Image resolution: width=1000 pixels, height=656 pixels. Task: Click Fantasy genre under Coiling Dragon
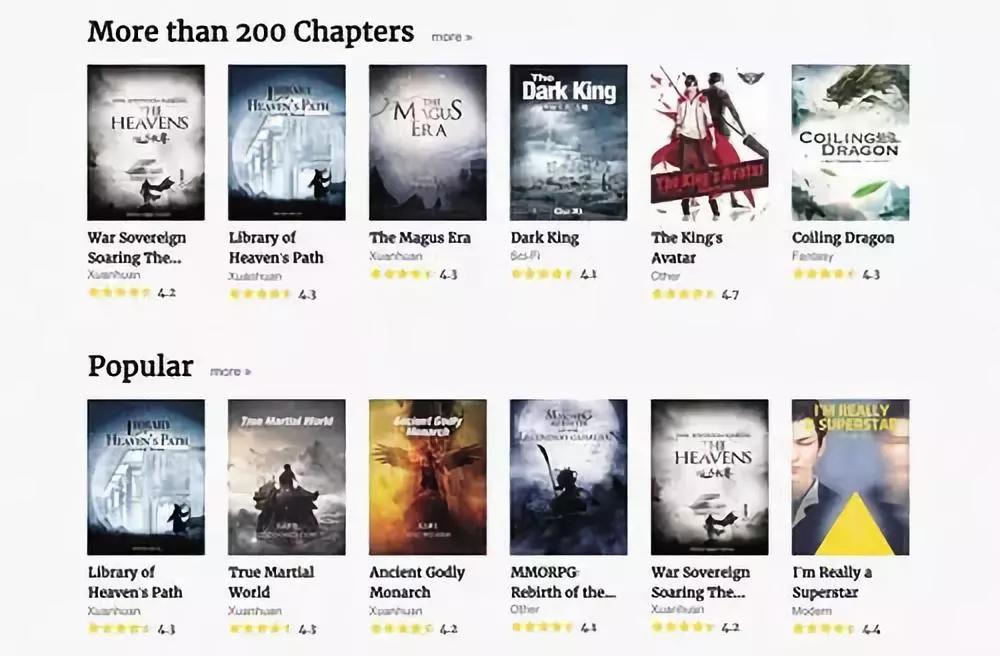tap(812, 256)
